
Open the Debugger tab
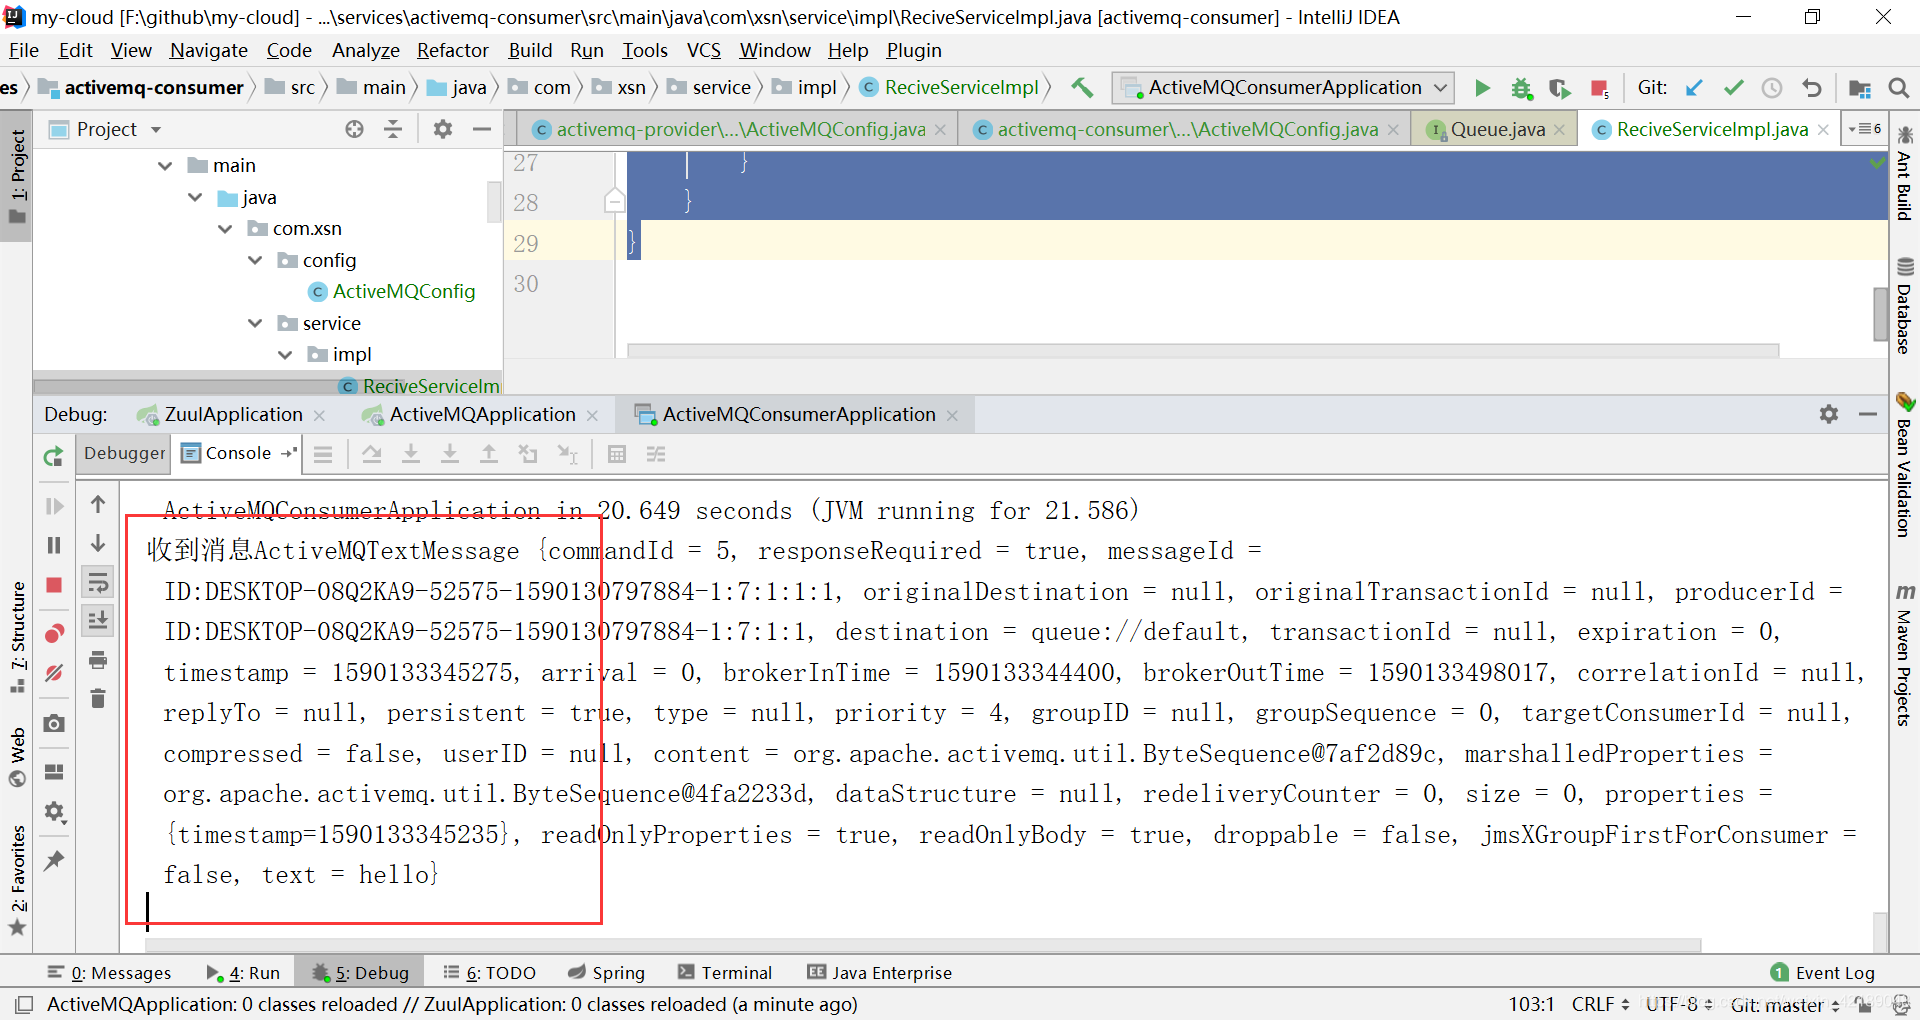point(124,453)
